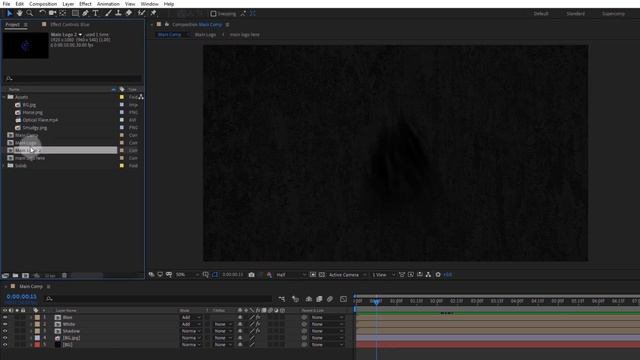Select the Hand tool
The image size is (640, 360).
pos(19,13)
